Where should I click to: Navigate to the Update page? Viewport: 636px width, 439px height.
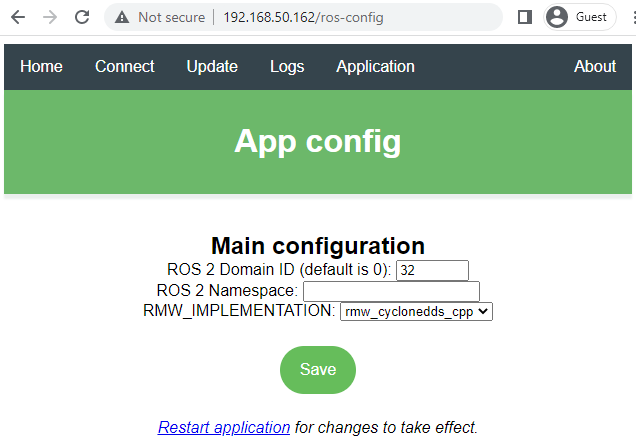(212, 67)
